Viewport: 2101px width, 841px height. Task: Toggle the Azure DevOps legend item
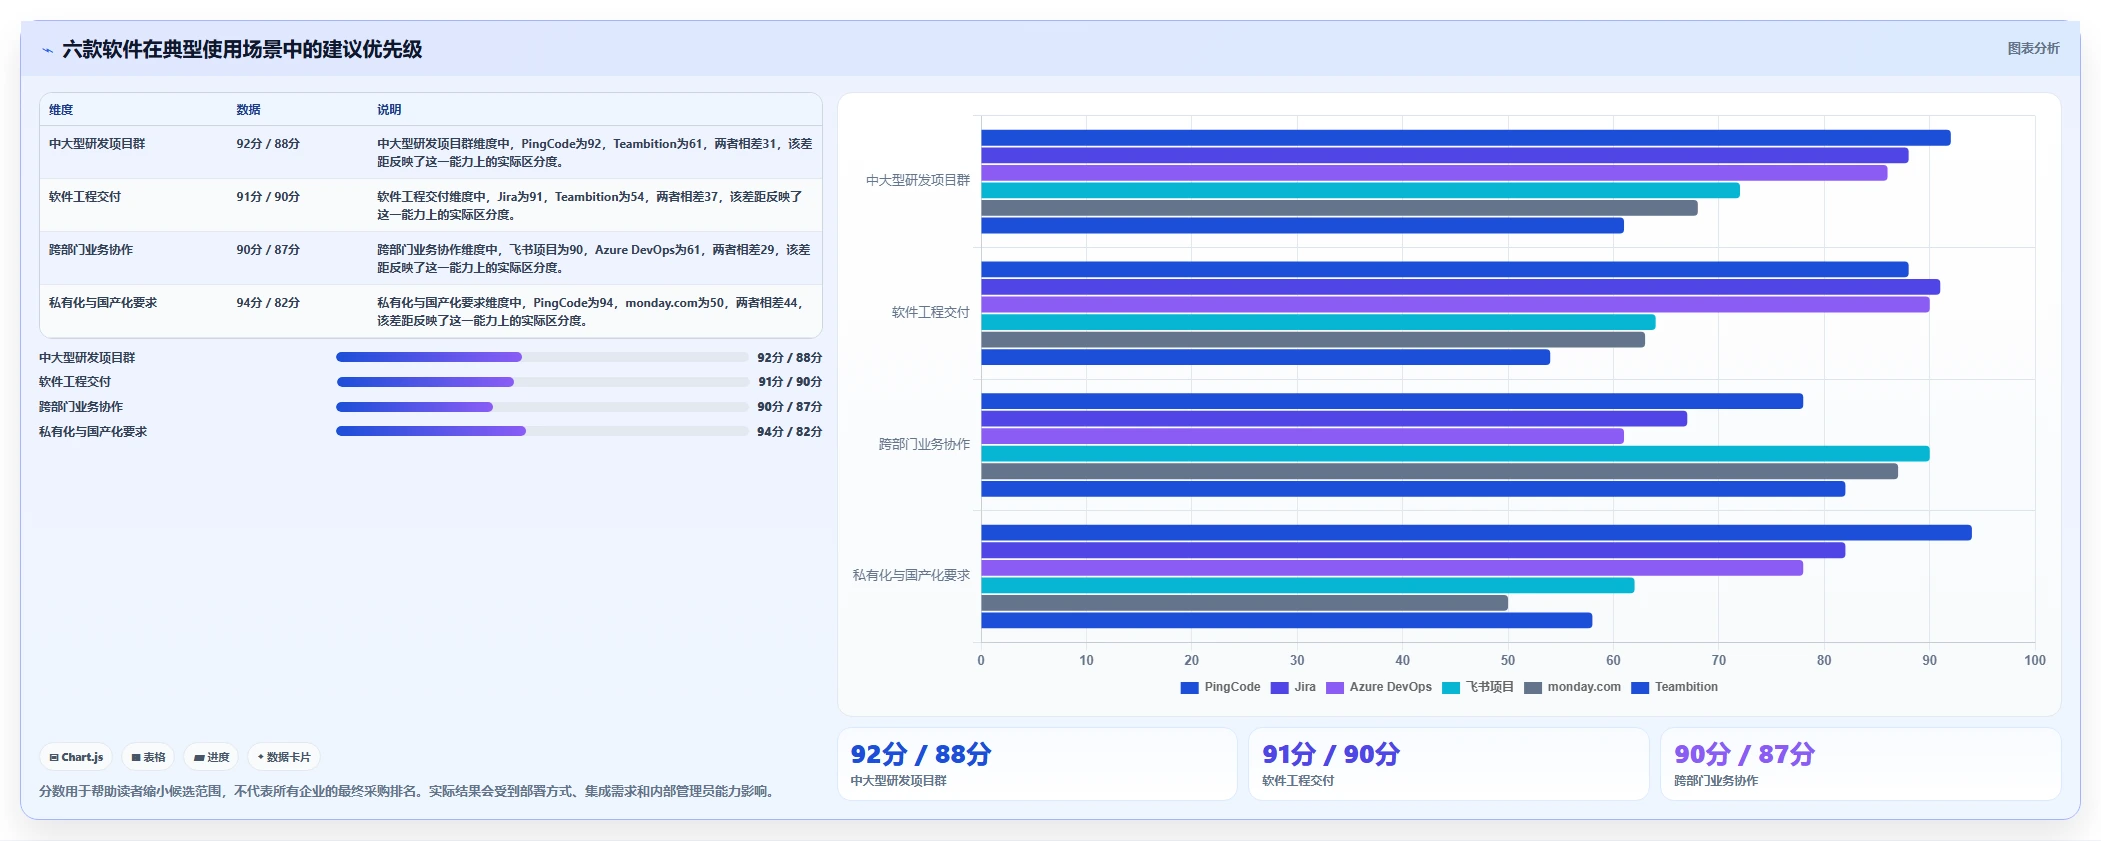(x=1379, y=687)
